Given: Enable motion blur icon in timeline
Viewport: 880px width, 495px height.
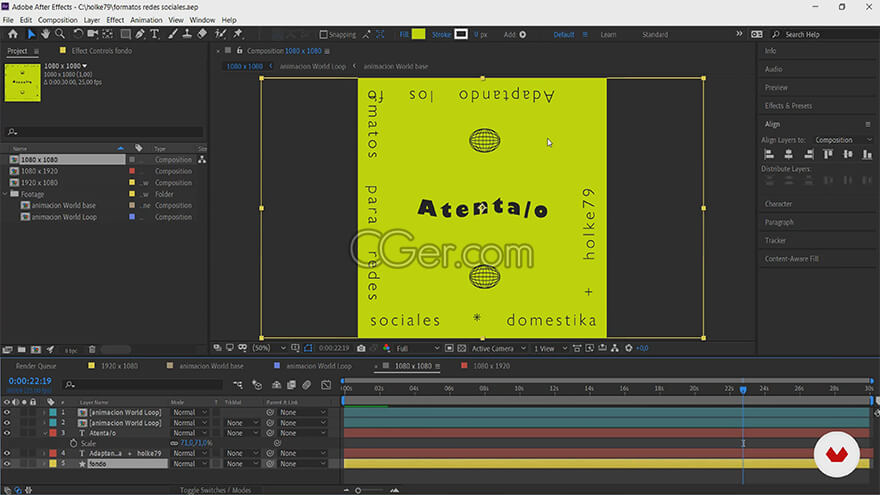Looking at the screenshot, I should click(306, 385).
